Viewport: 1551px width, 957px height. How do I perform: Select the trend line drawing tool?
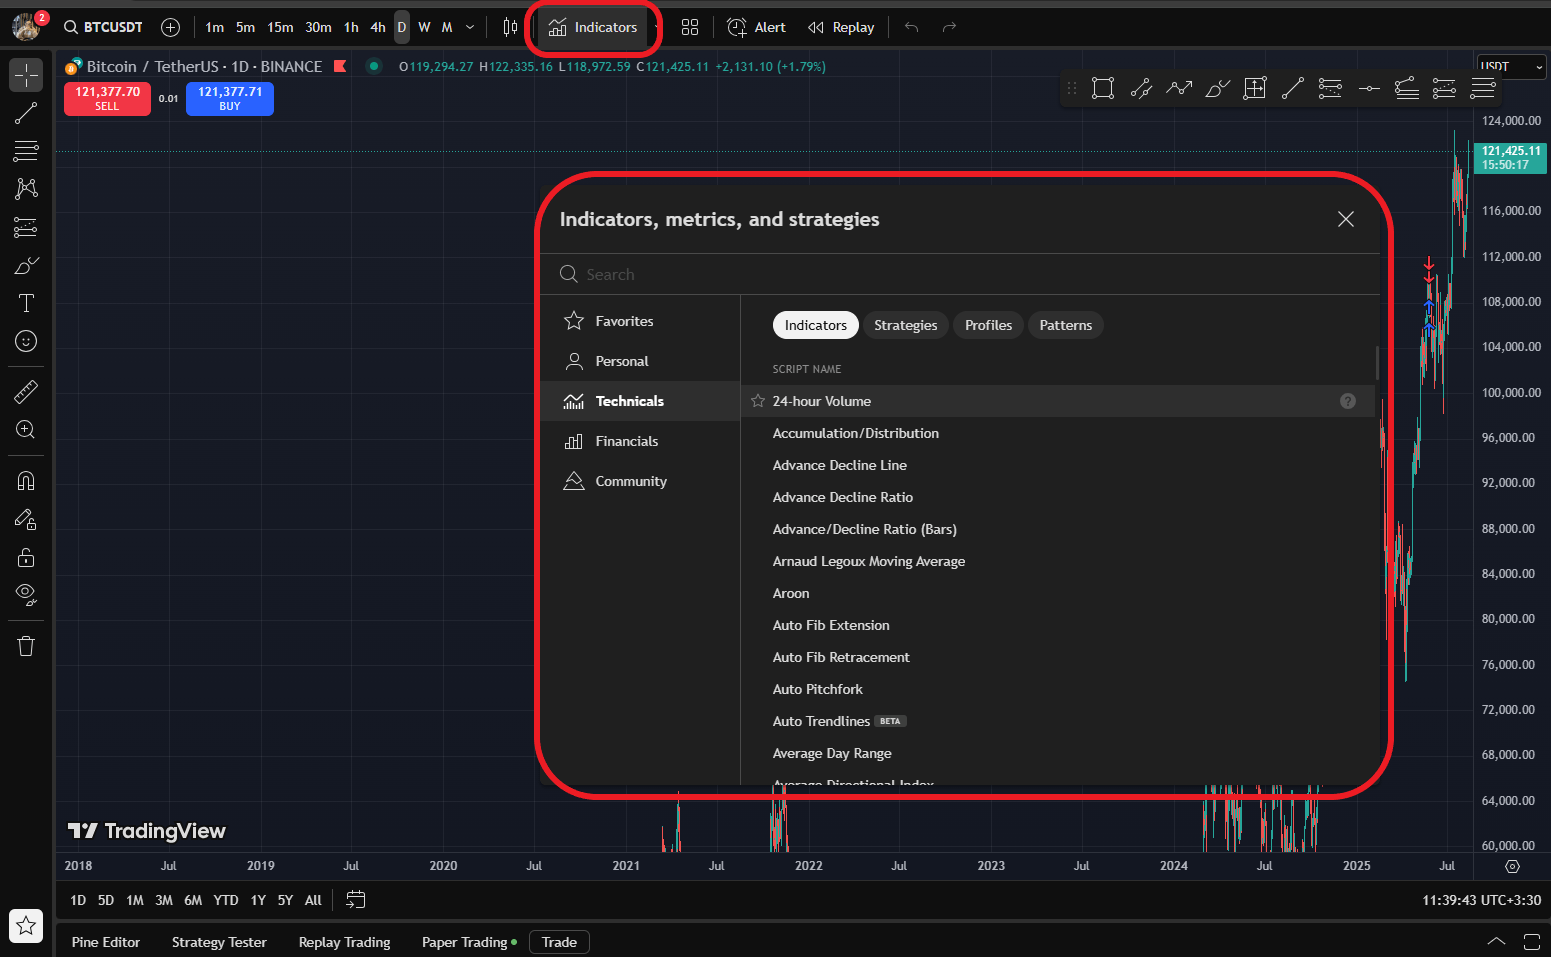pos(26,113)
